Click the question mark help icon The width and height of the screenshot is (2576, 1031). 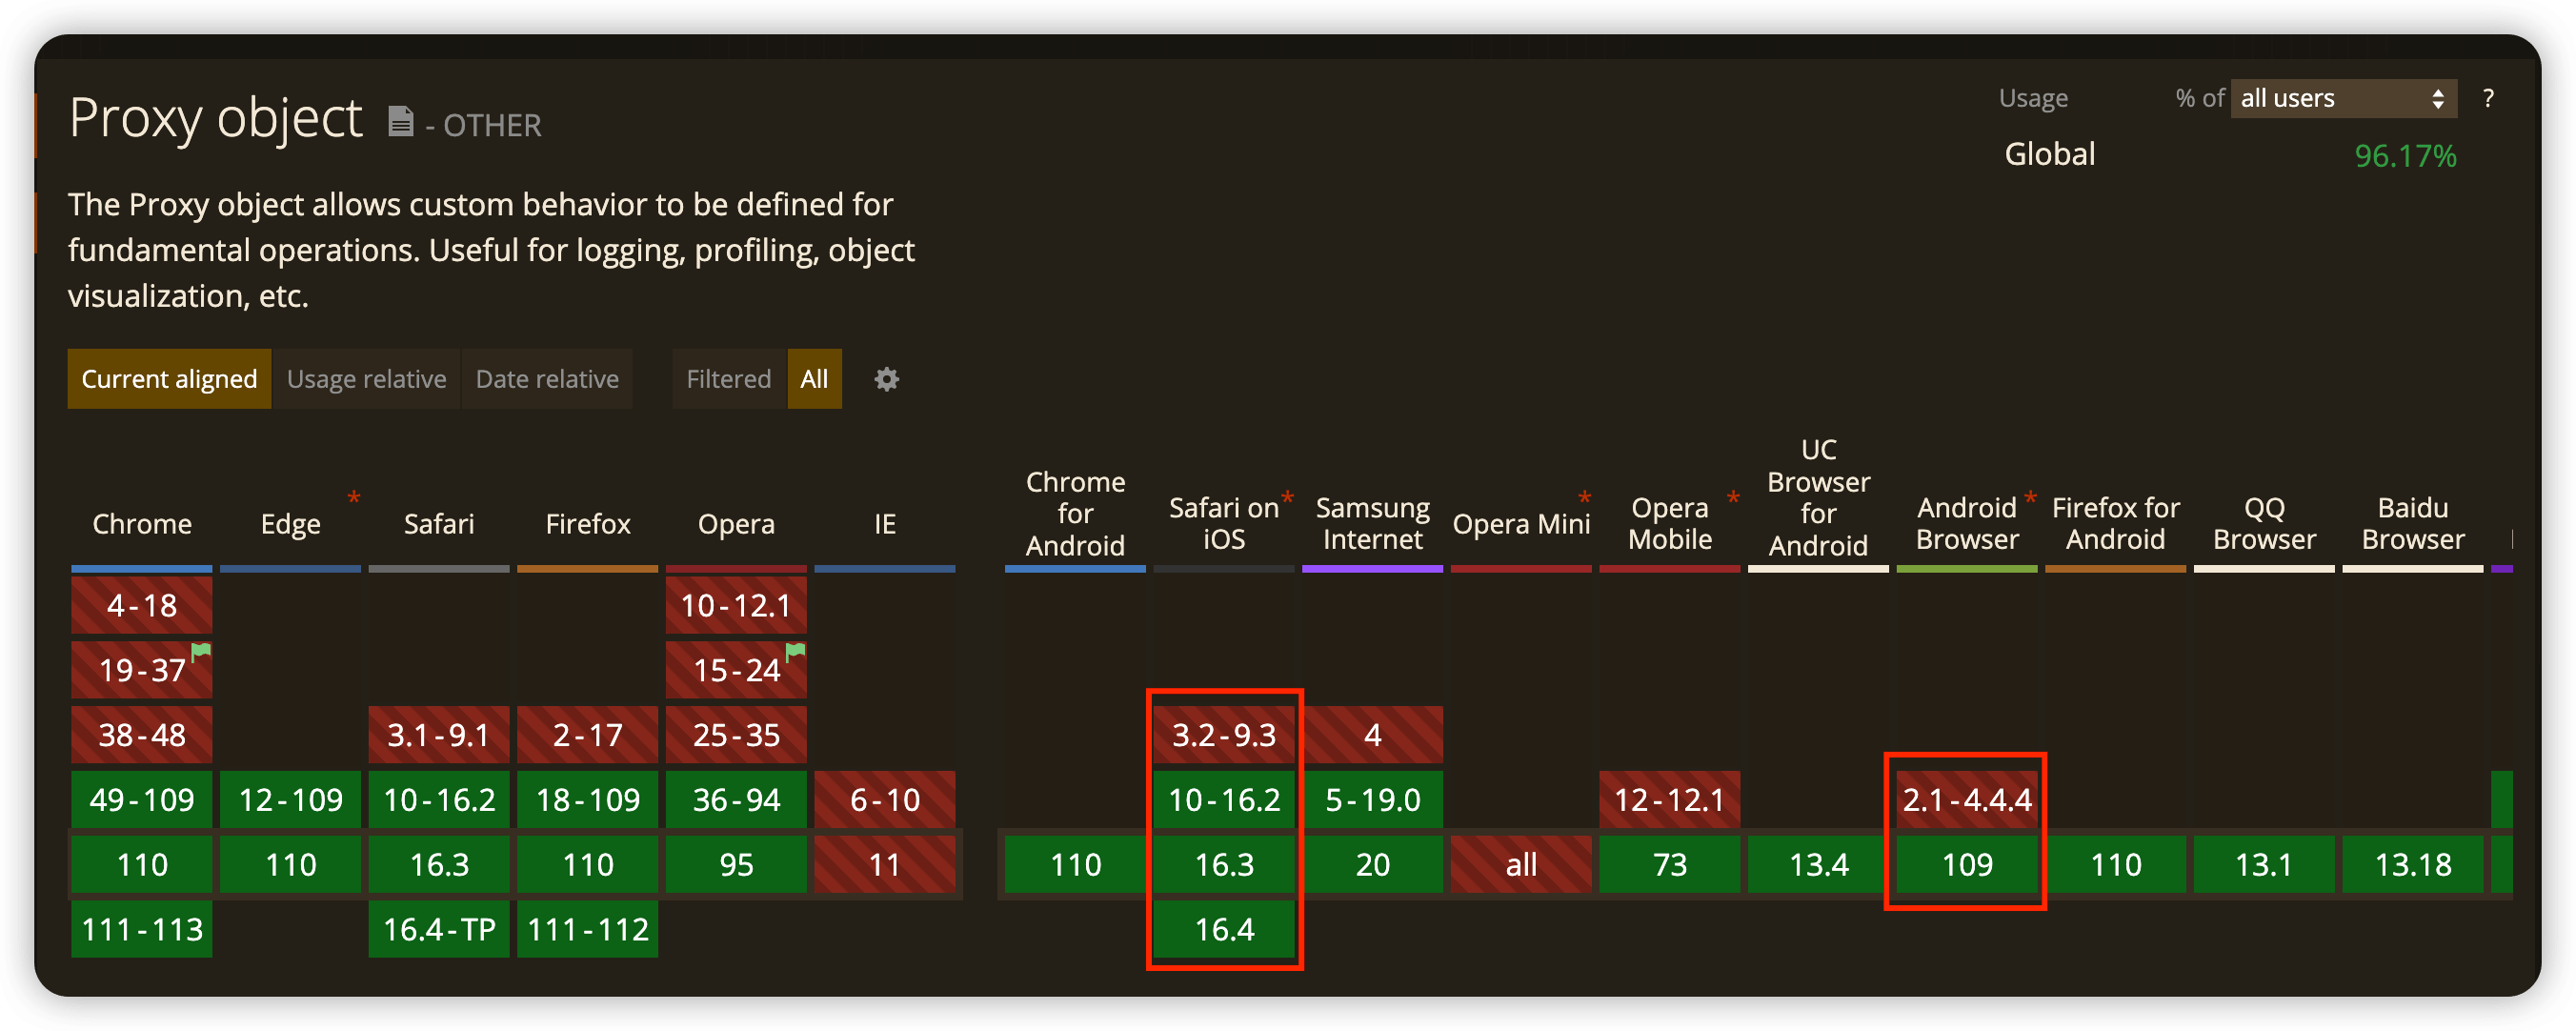2488,98
